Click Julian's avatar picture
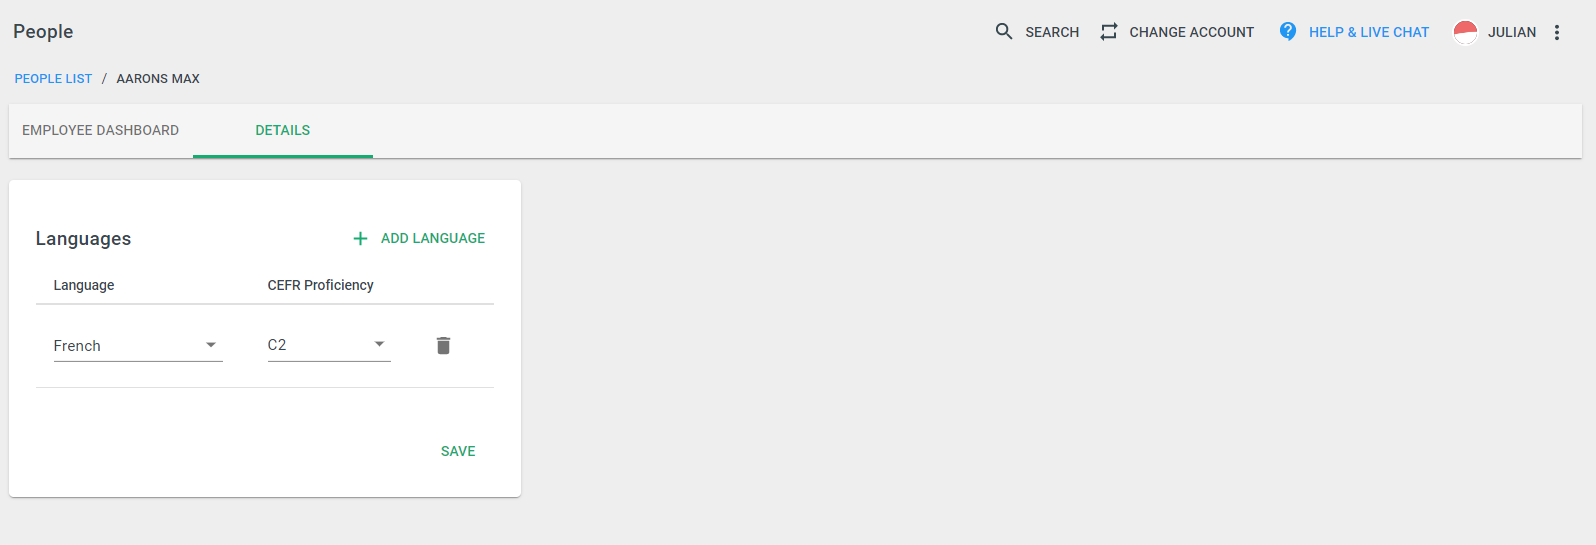 pos(1465,32)
